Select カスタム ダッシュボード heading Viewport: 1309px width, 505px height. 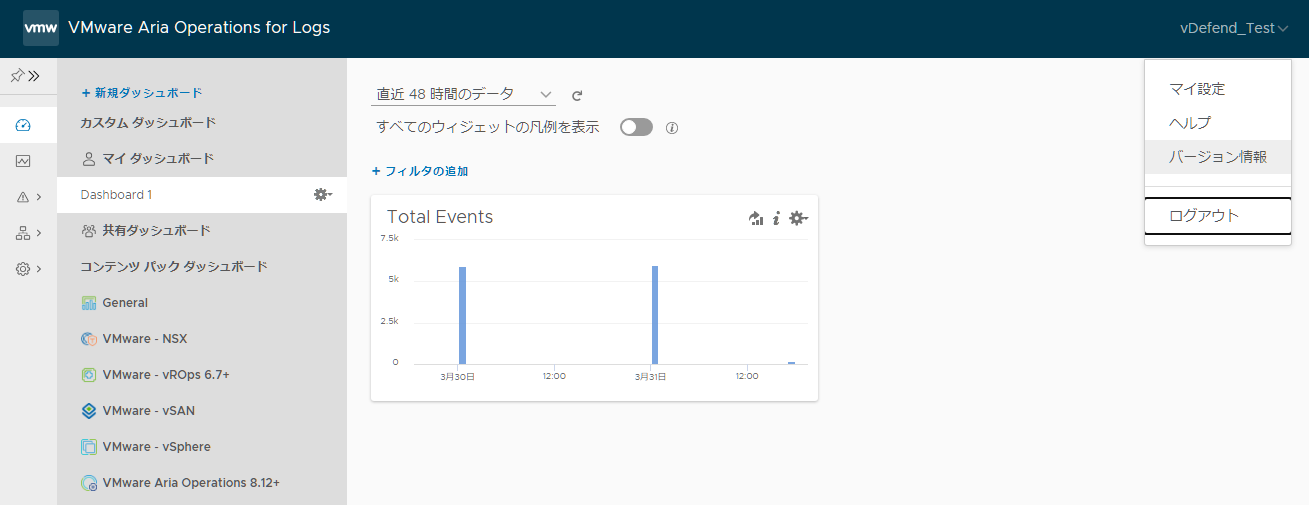(148, 122)
